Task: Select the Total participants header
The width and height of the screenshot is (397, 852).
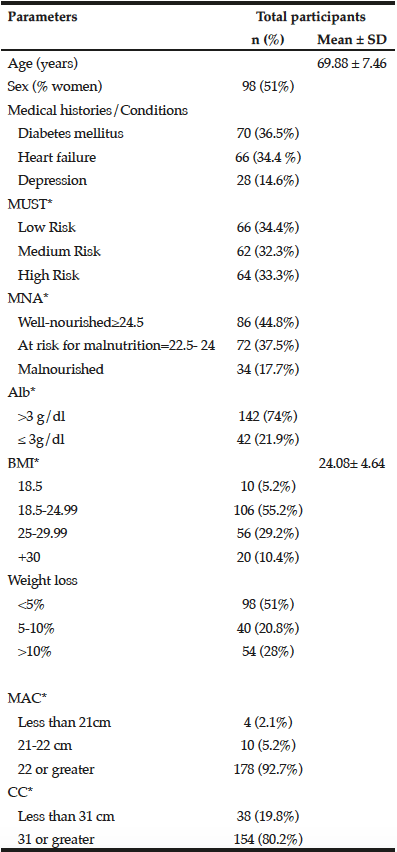Action: click(311, 17)
